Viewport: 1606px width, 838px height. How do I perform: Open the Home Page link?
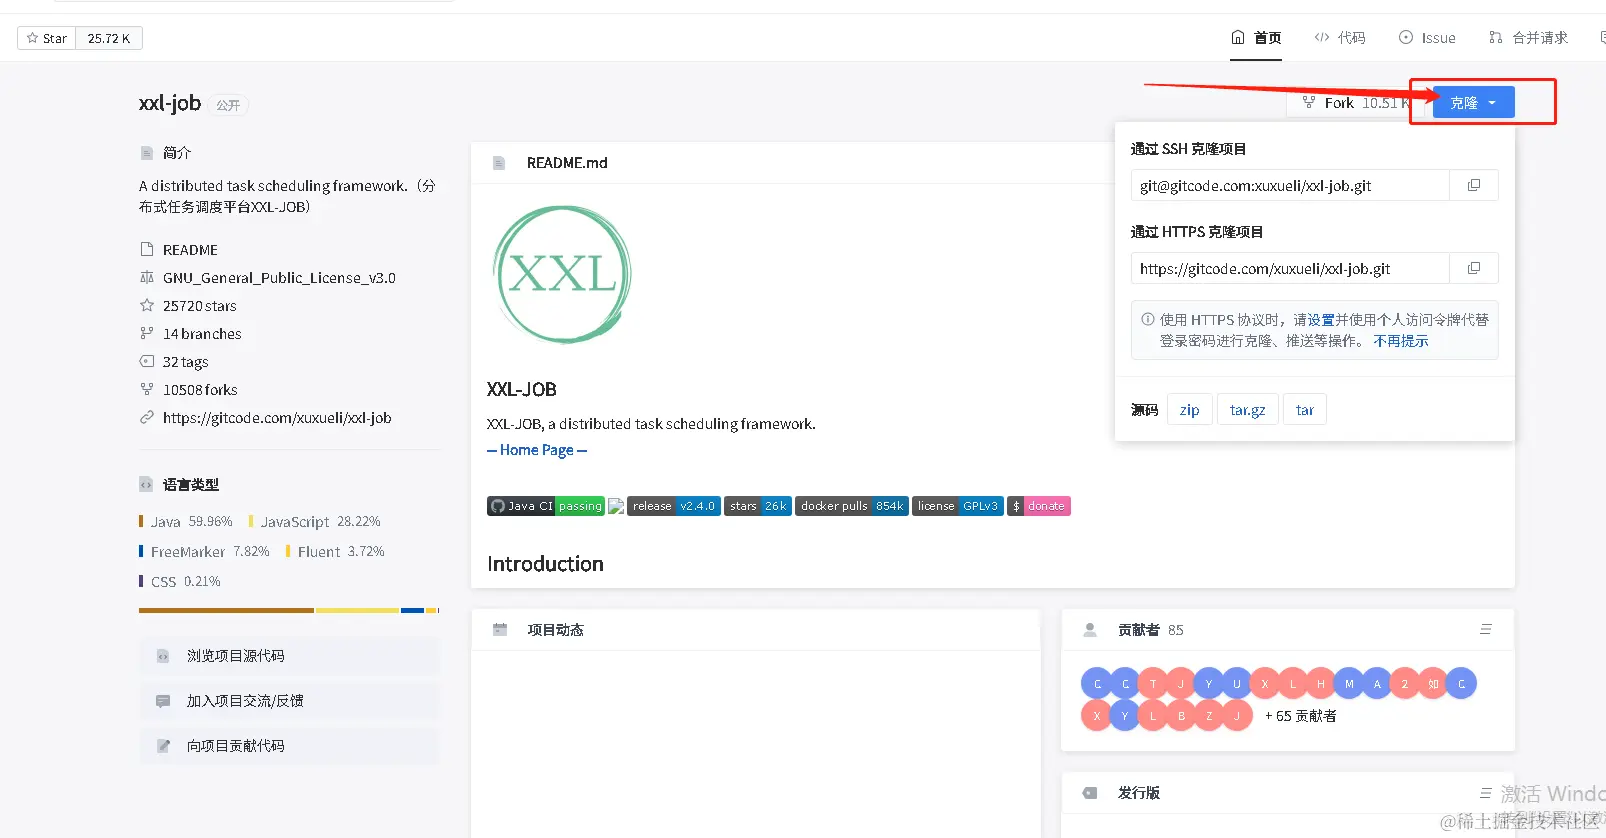point(537,450)
